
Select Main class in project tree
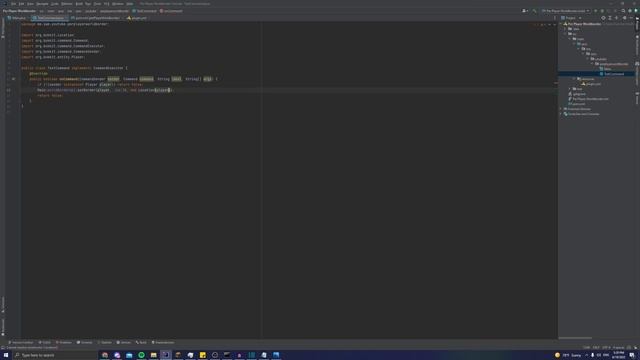(605, 69)
